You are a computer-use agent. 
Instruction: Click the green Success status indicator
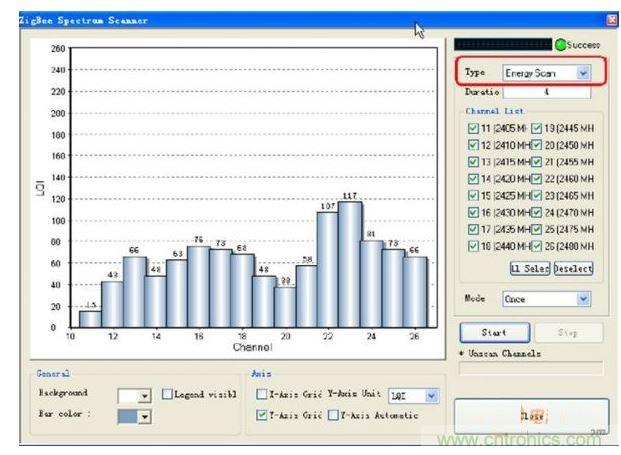coord(559,45)
